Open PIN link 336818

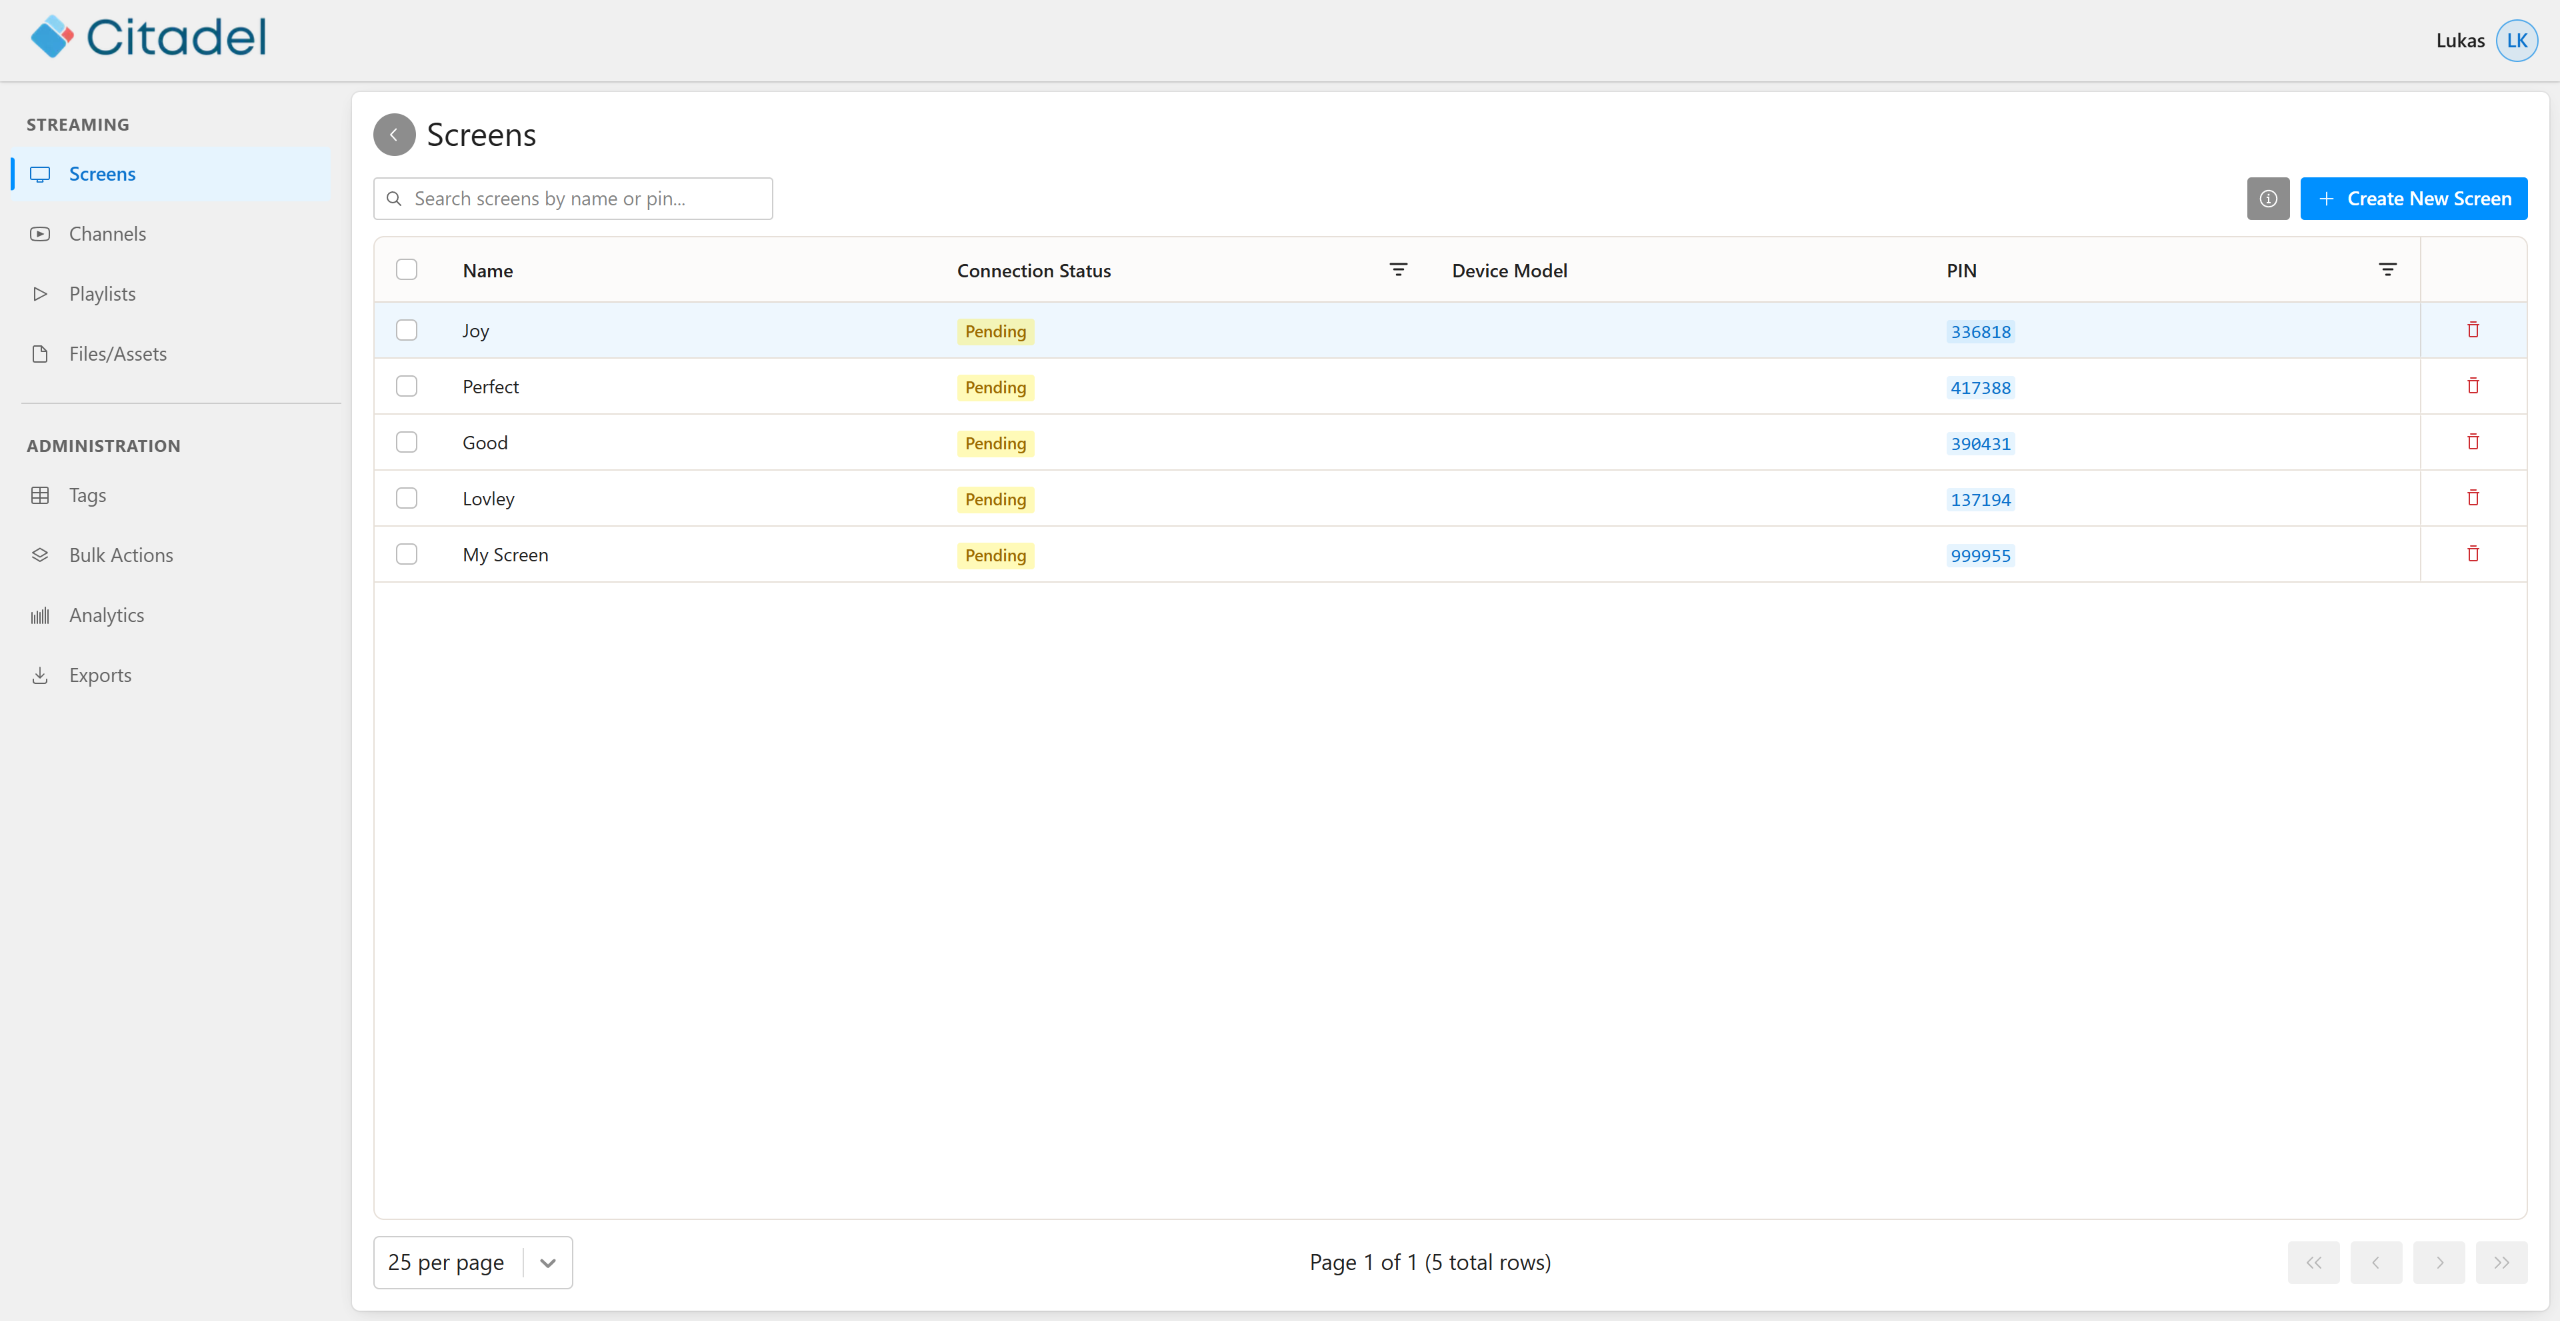pos(1980,331)
